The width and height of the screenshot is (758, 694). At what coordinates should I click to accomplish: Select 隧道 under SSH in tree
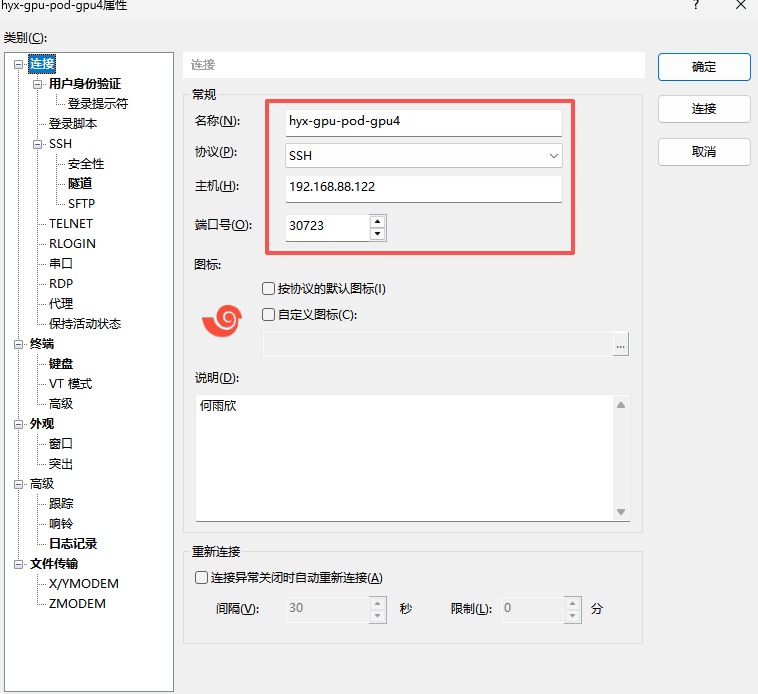point(80,184)
